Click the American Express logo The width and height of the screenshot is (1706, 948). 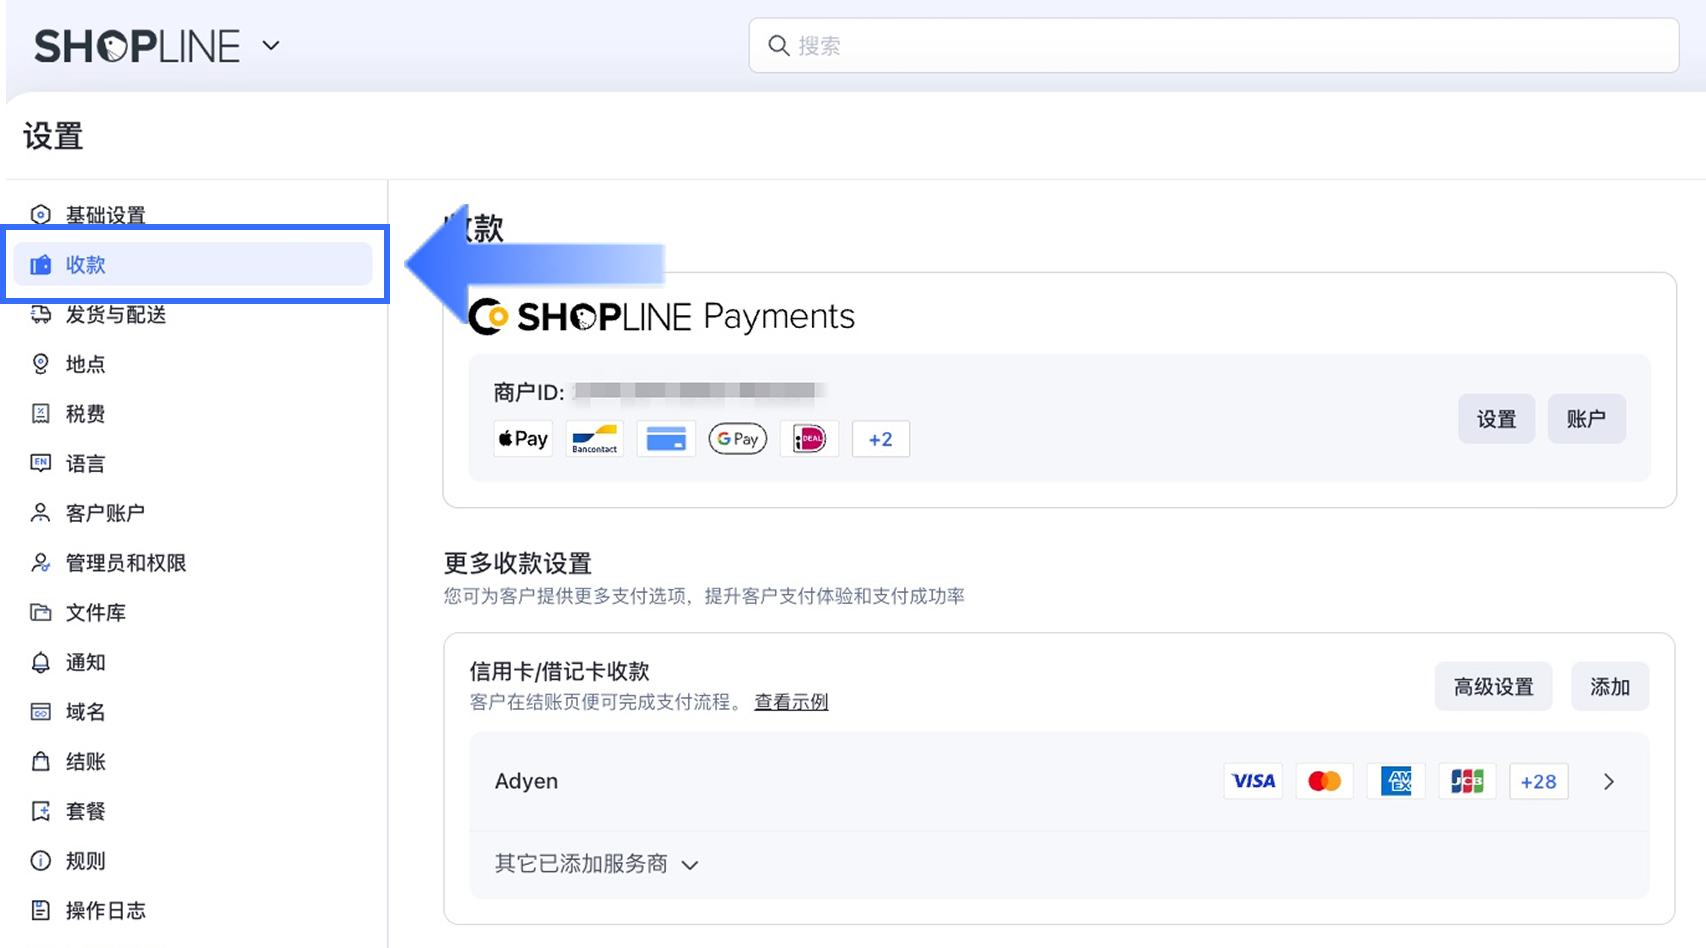pos(1396,781)
